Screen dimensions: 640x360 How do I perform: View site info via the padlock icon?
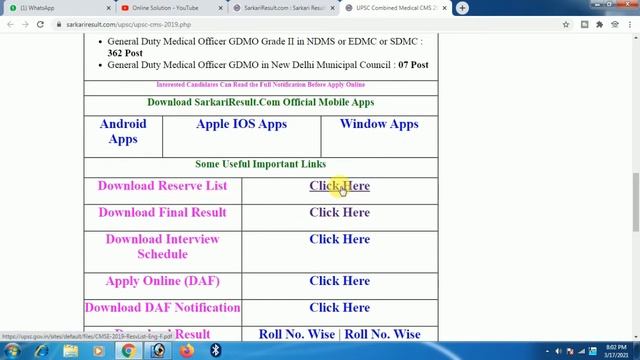[x=59, y=24]
